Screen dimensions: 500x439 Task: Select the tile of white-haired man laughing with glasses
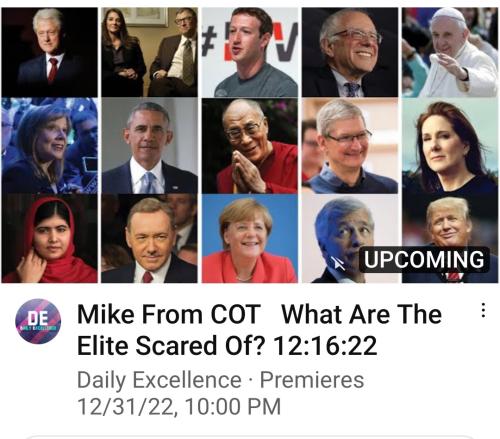(x=350, y=52)
